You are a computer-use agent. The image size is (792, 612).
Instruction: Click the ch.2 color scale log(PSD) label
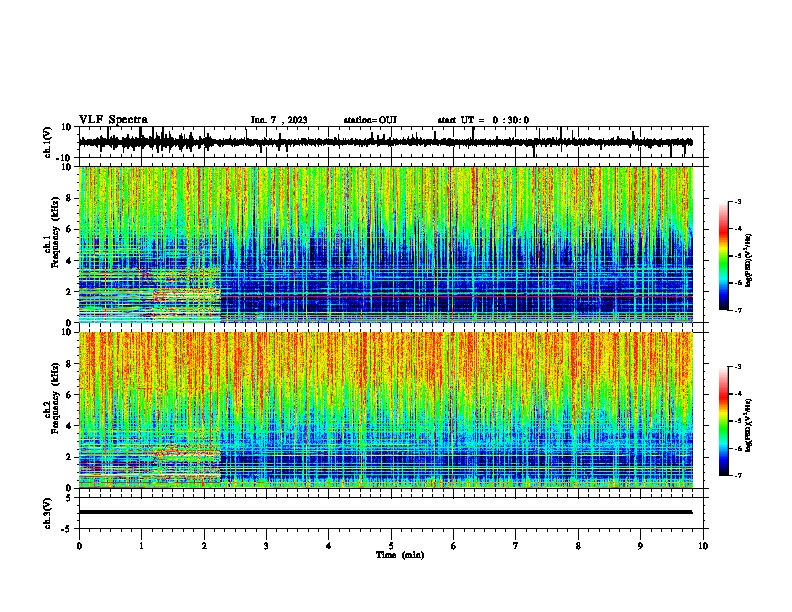749,425
